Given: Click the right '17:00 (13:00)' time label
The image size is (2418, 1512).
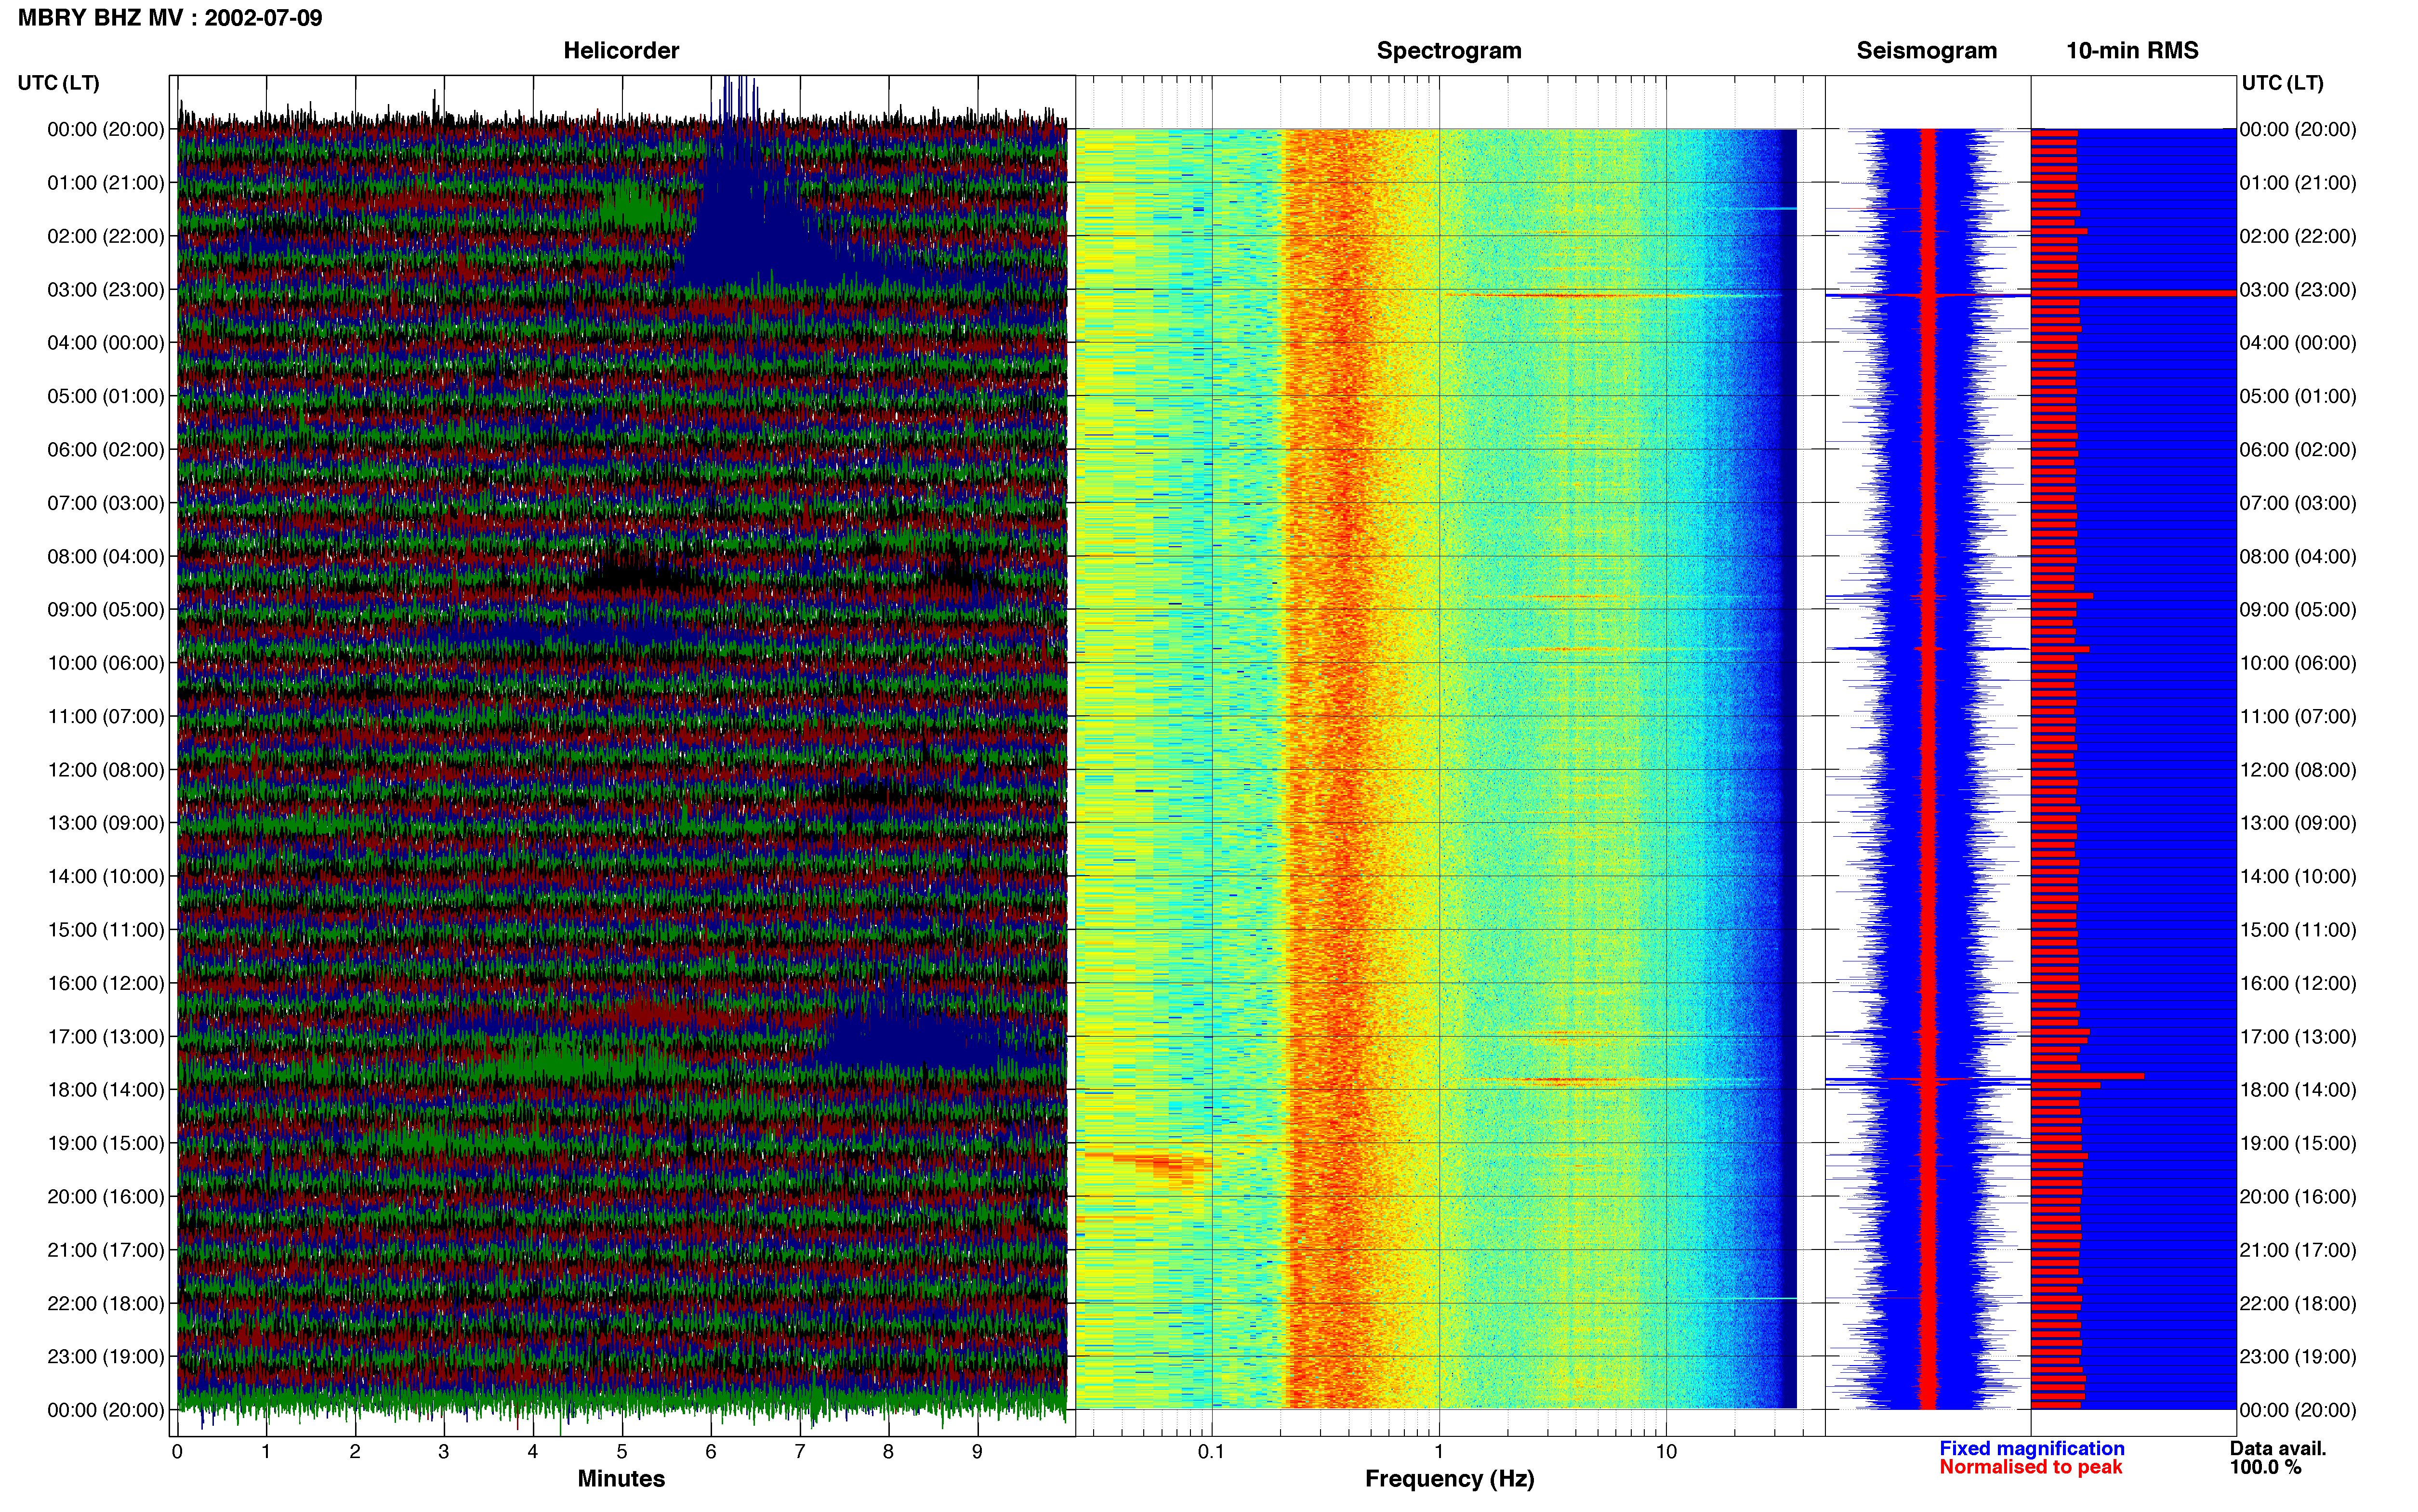Looking at the screenshot, I should [x=2298, y=1037].
